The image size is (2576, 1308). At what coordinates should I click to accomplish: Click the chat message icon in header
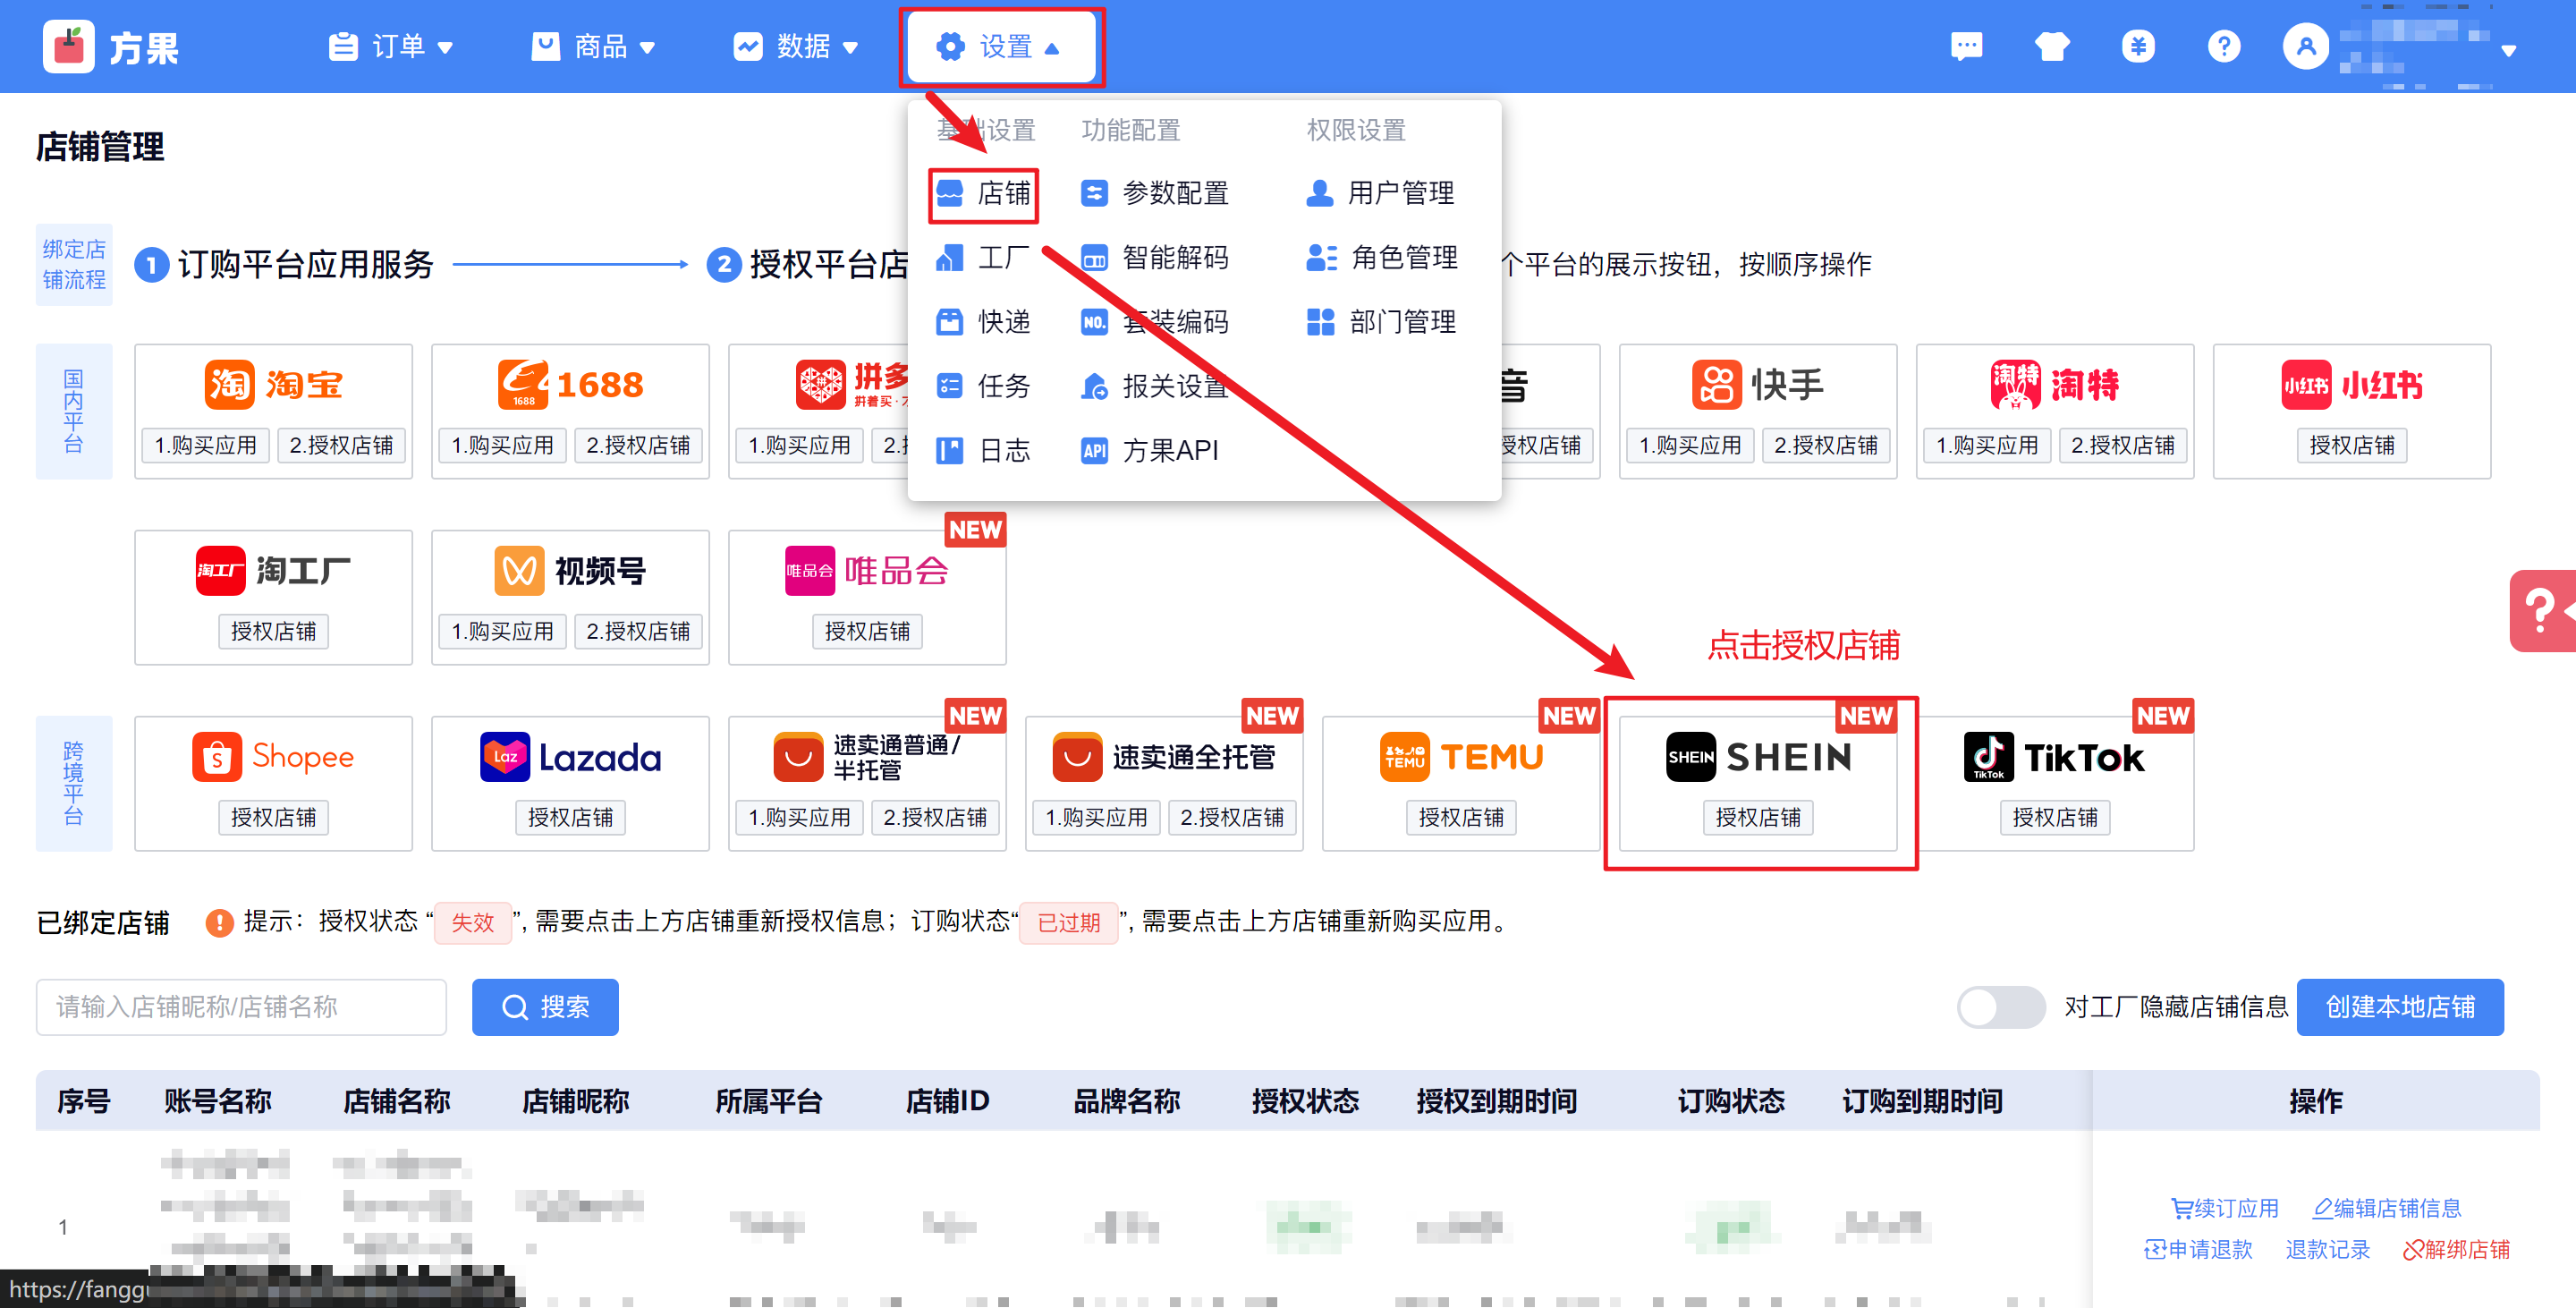point(1965,47)
